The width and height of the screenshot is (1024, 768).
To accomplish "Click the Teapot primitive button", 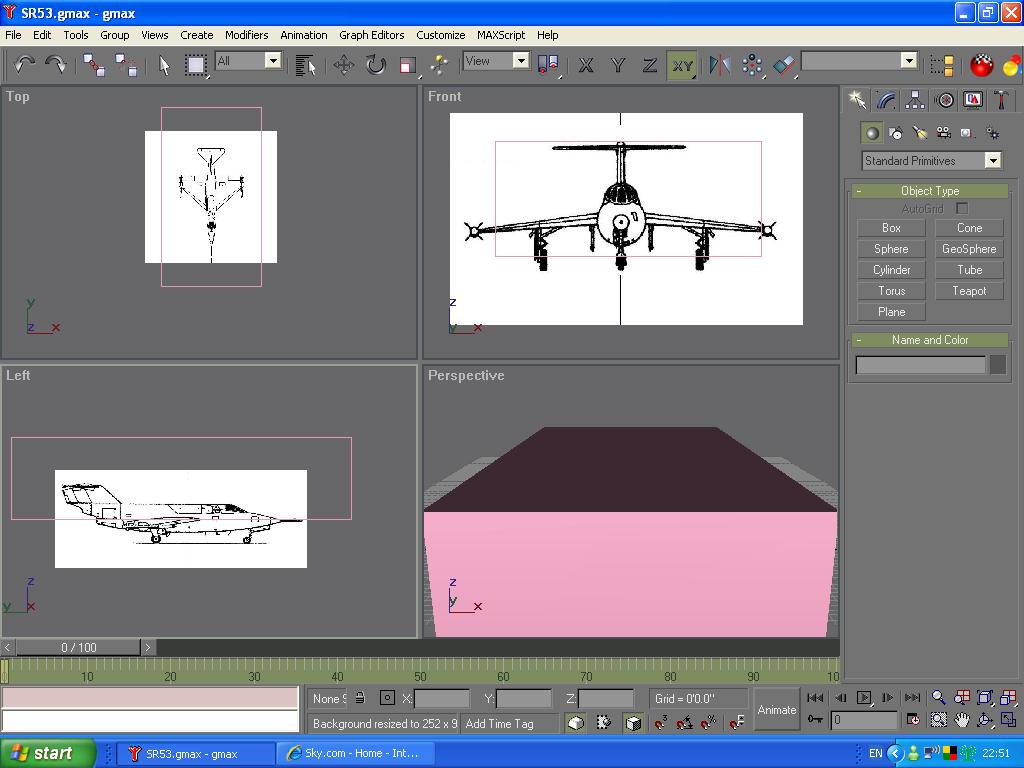I will pyautogui.click(x=969, y=291).
